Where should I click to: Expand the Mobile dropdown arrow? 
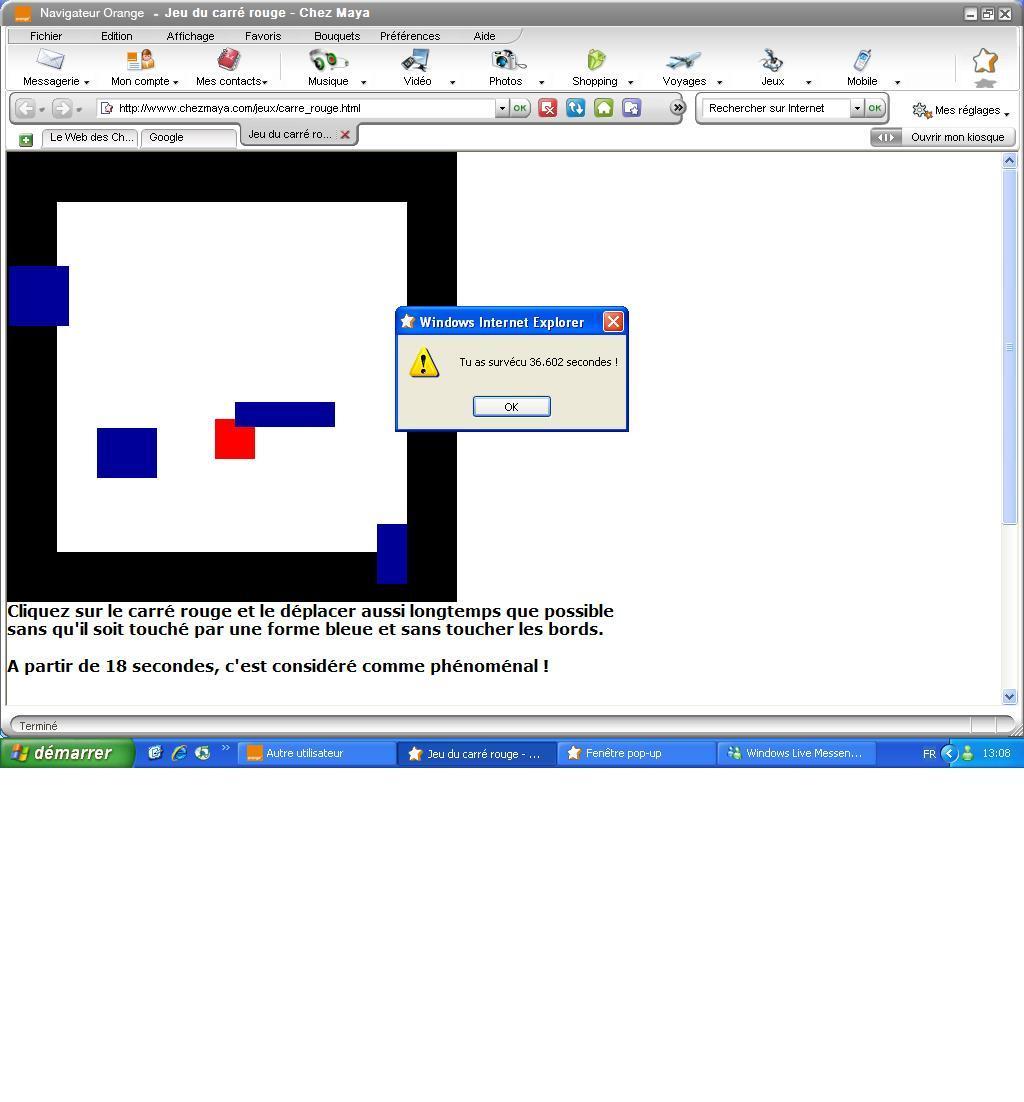[897, 82]
